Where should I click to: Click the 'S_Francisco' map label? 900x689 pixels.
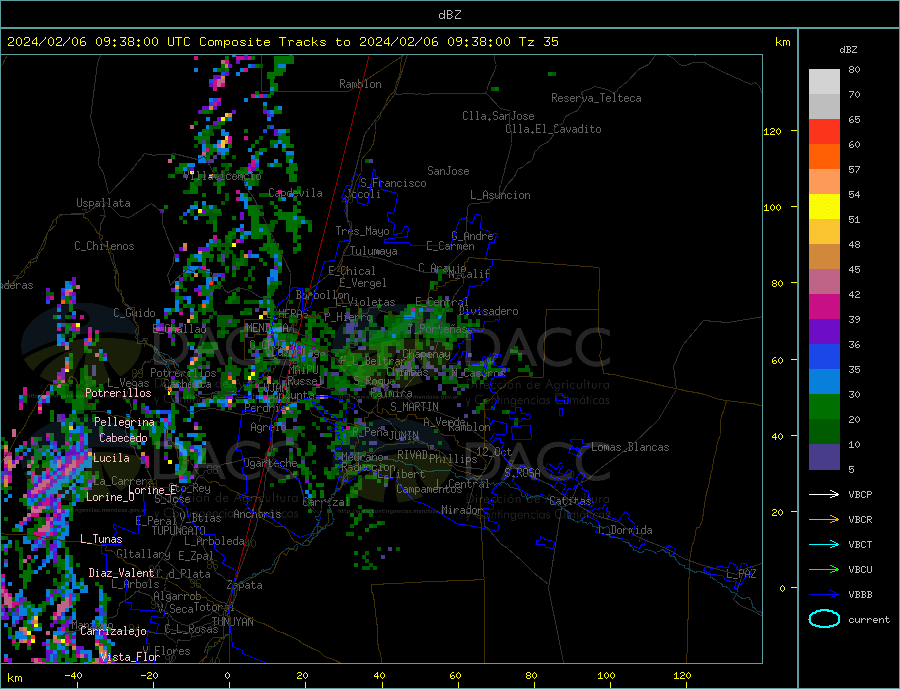pyautogui.click(x=393, y=183)
